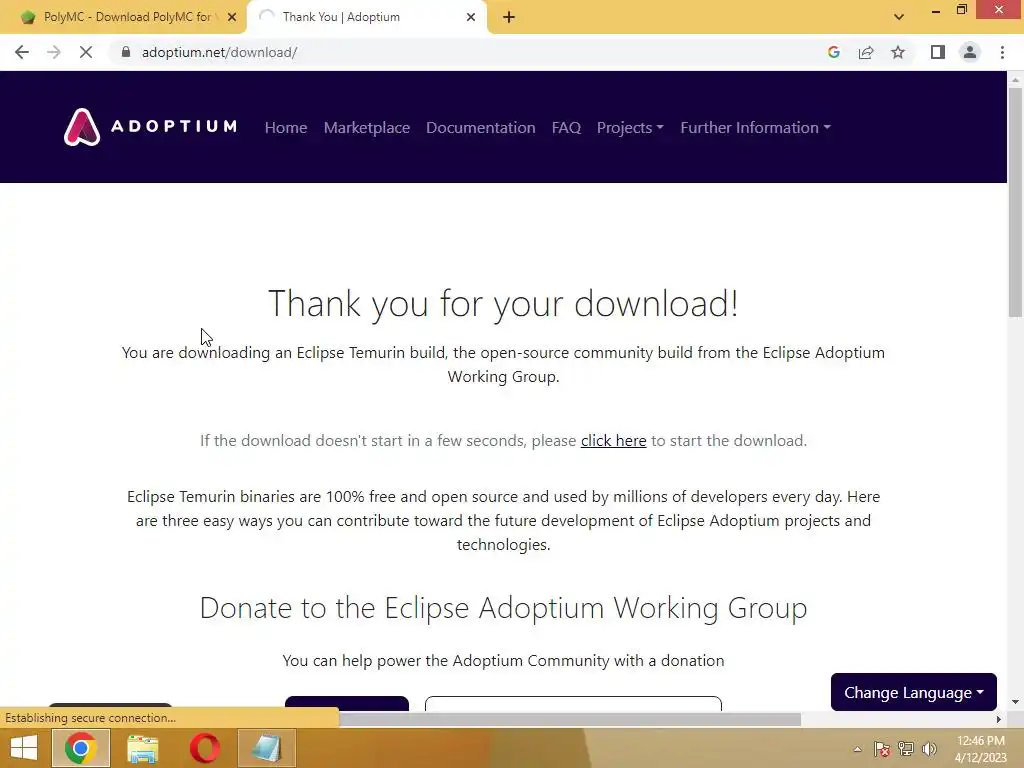Click the browser back arrow
This screenshot has width=1024, height=768.
pos(22,52)
